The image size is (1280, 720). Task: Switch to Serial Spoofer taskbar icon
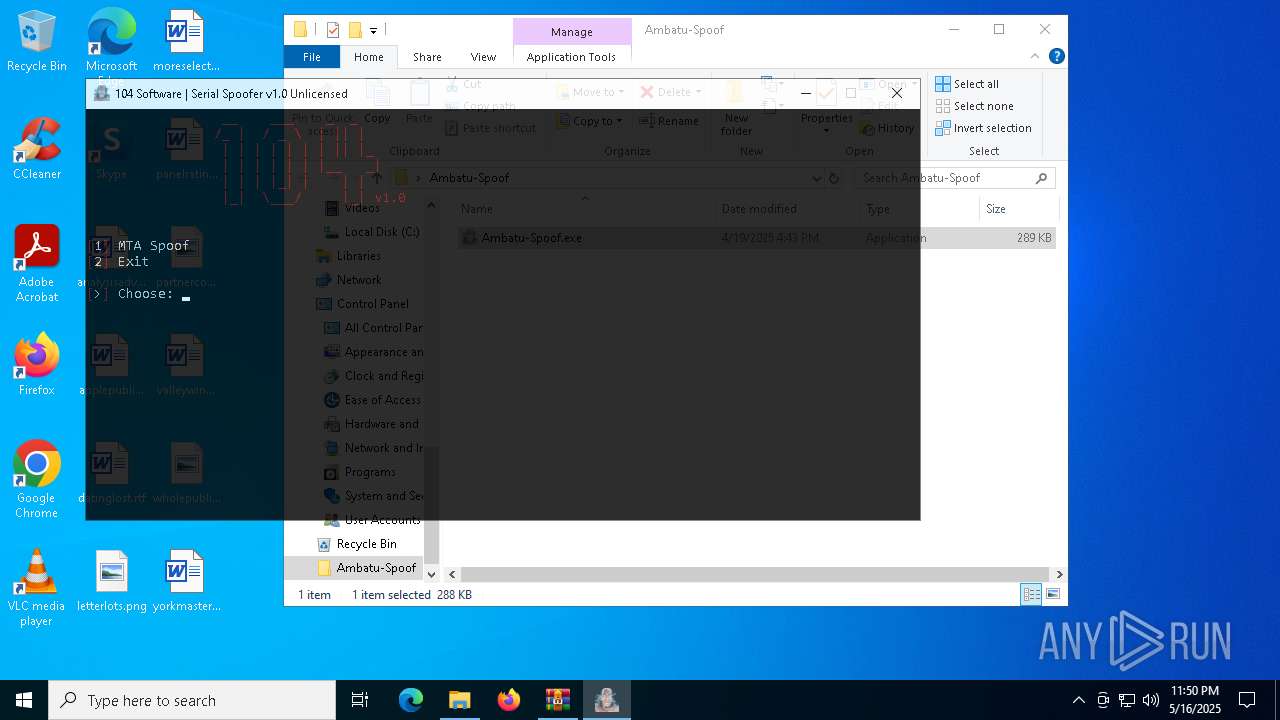point(607,700)
